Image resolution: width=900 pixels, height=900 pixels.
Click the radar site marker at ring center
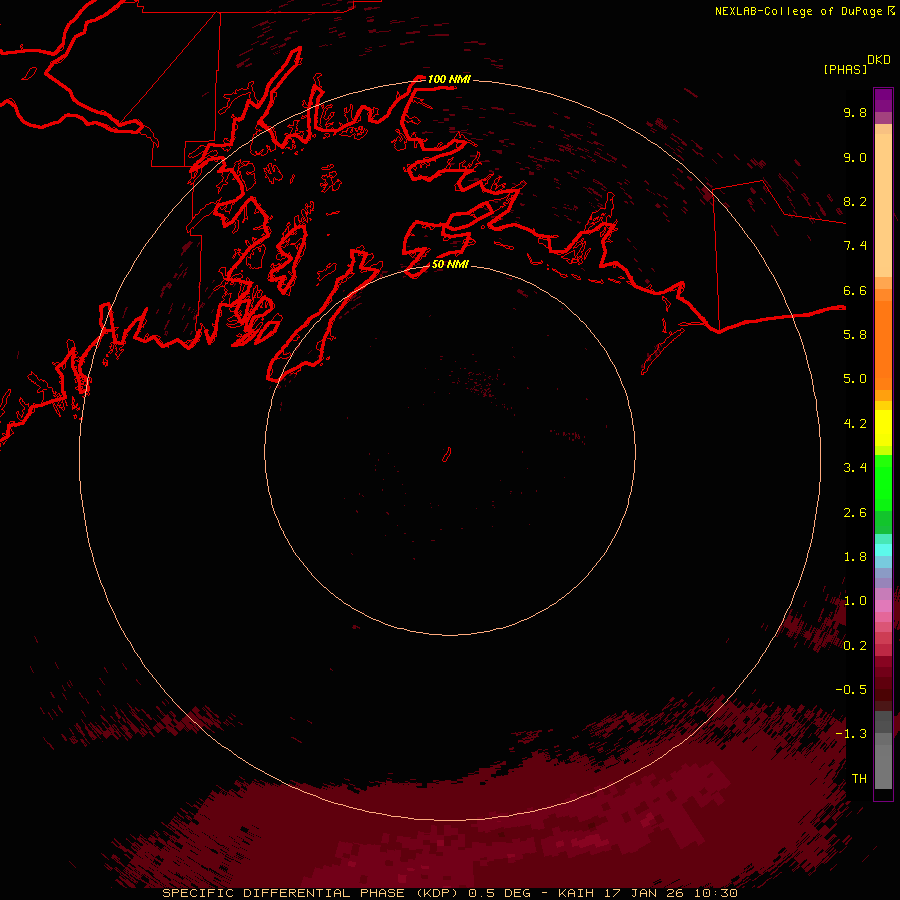click(x=447, y=455)
